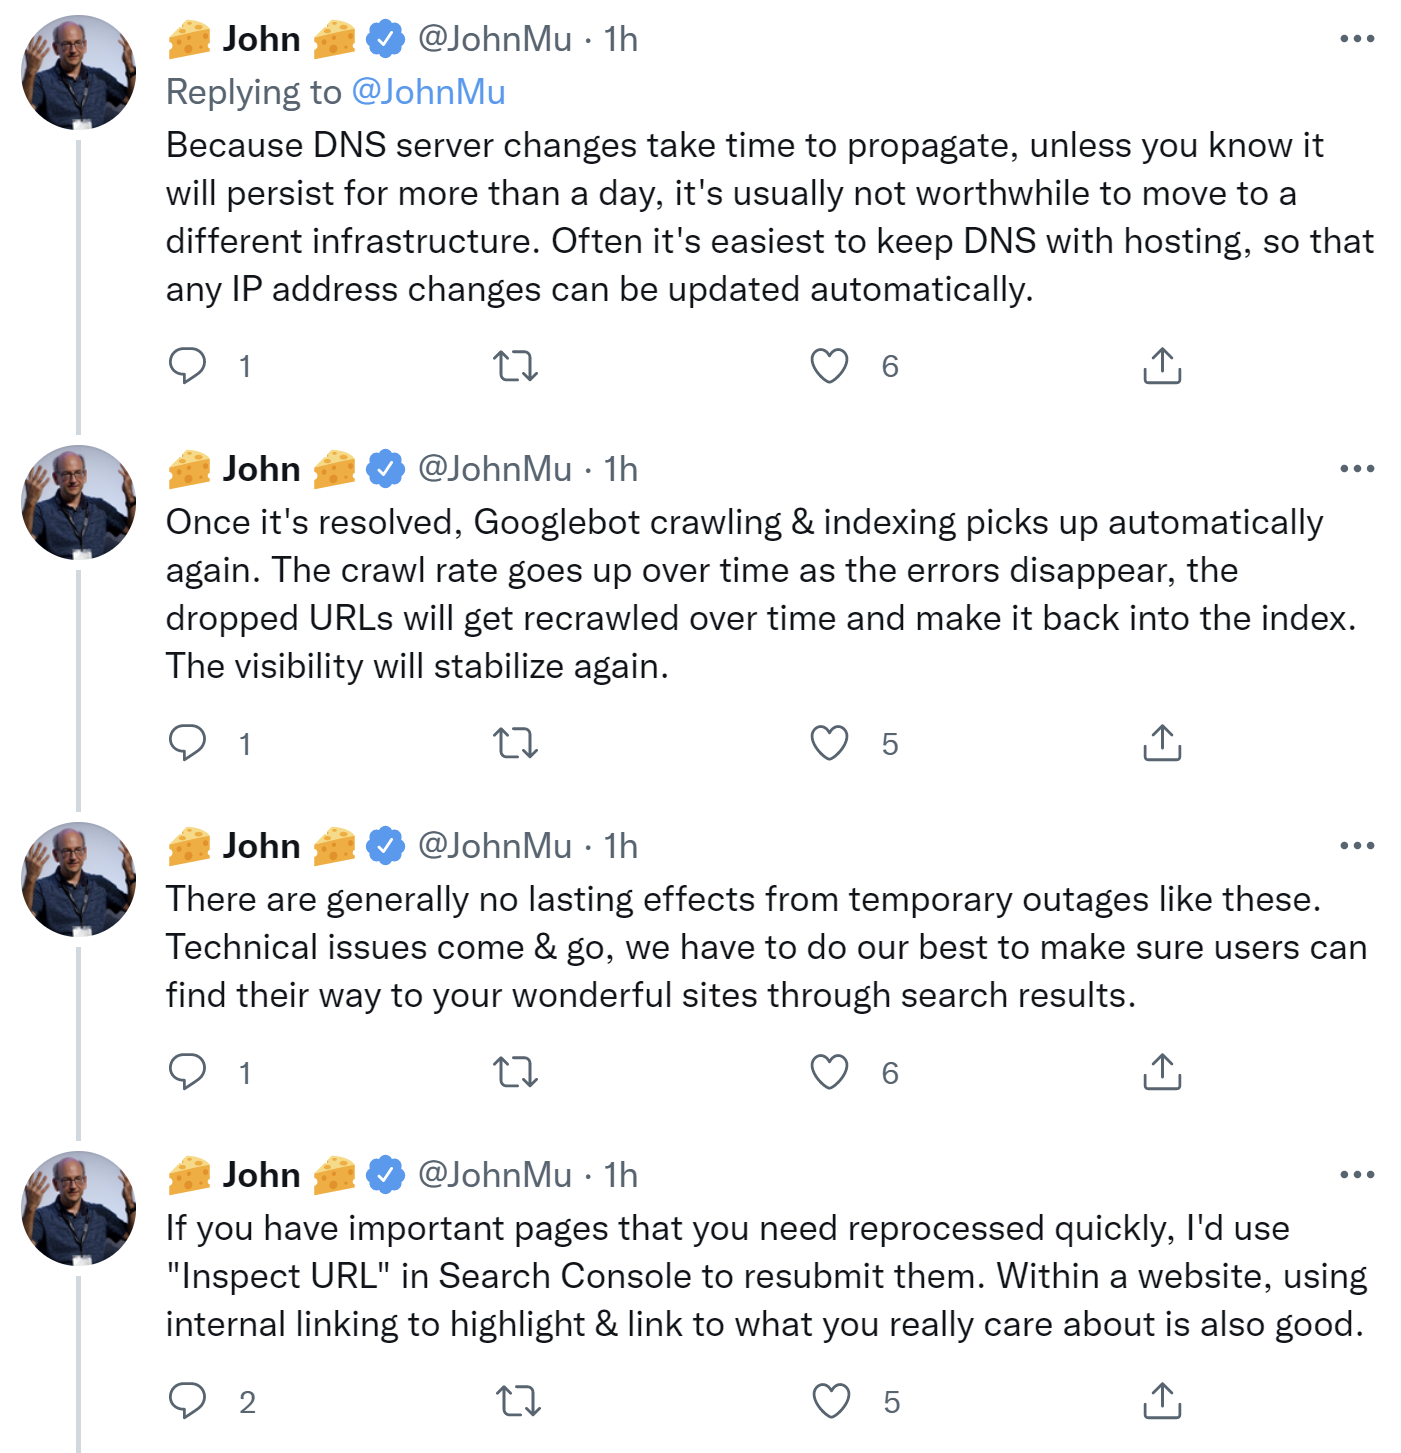
Task: Like the temporary outages tweet
Action: pyautogui.click(x=829, y=1072)
